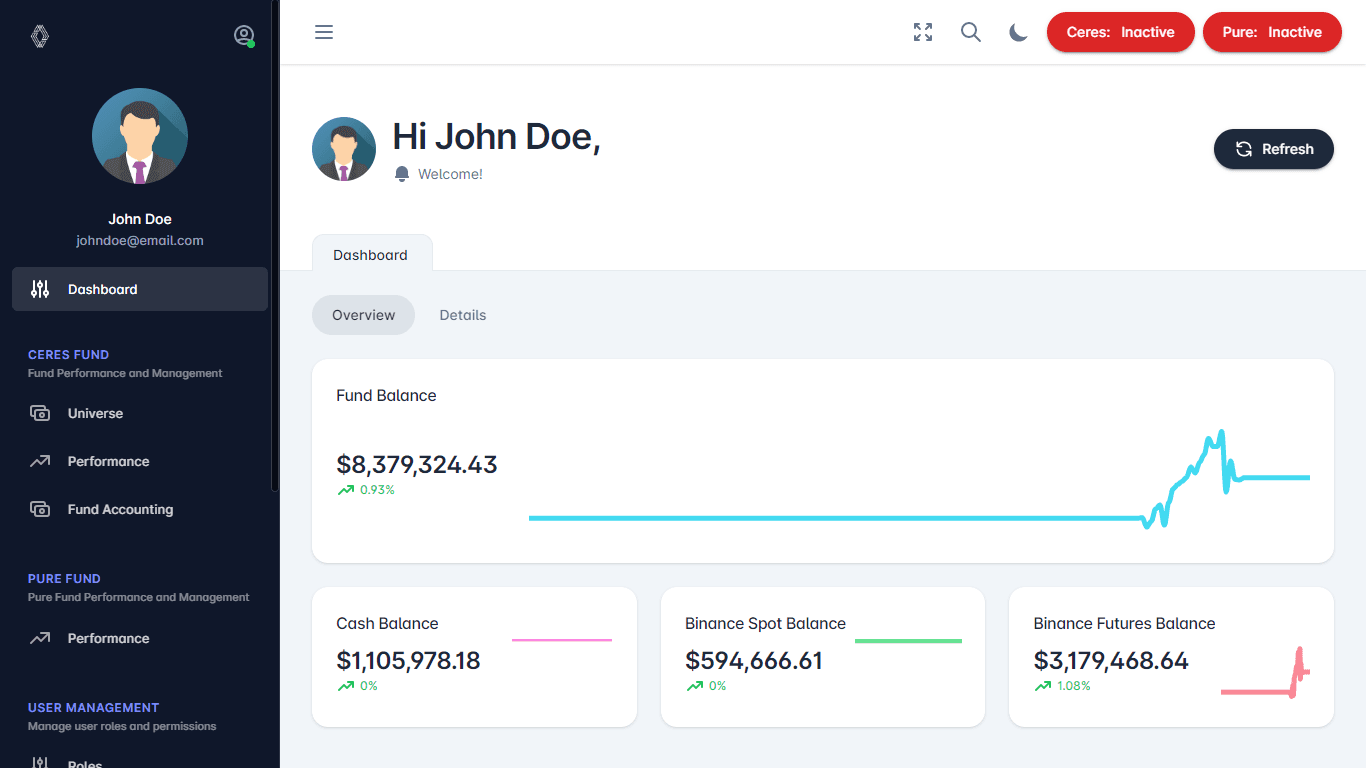Select the Overview pill tab
The height and width of the screenshot is (768, 1366).
(363, 315)
